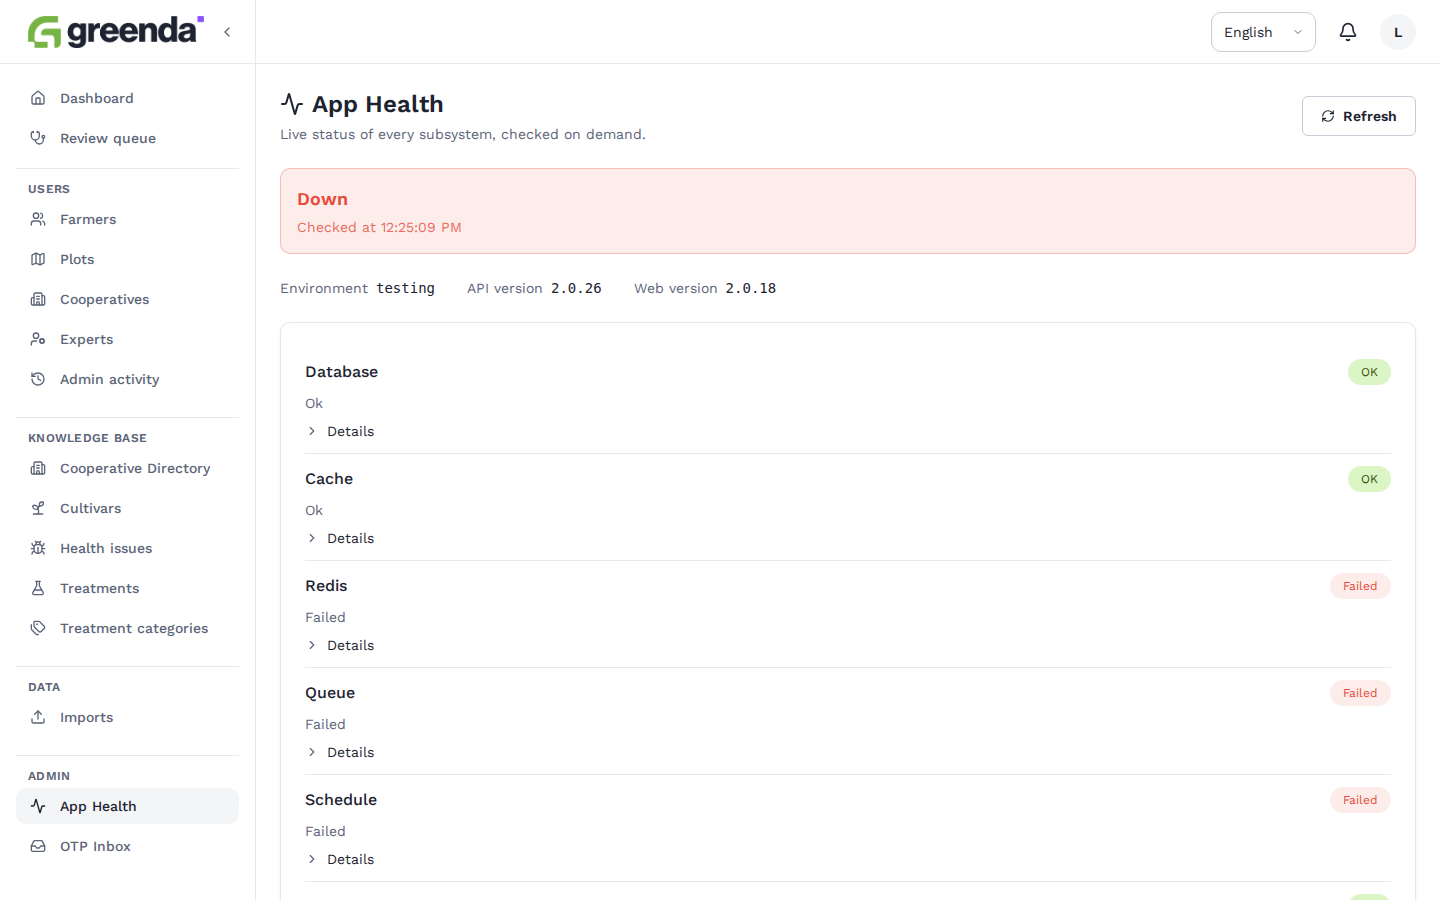The height and width of the screenshot is (900, 1440).
Task: Click the Farmers users icon
Action: pos(38,219)
